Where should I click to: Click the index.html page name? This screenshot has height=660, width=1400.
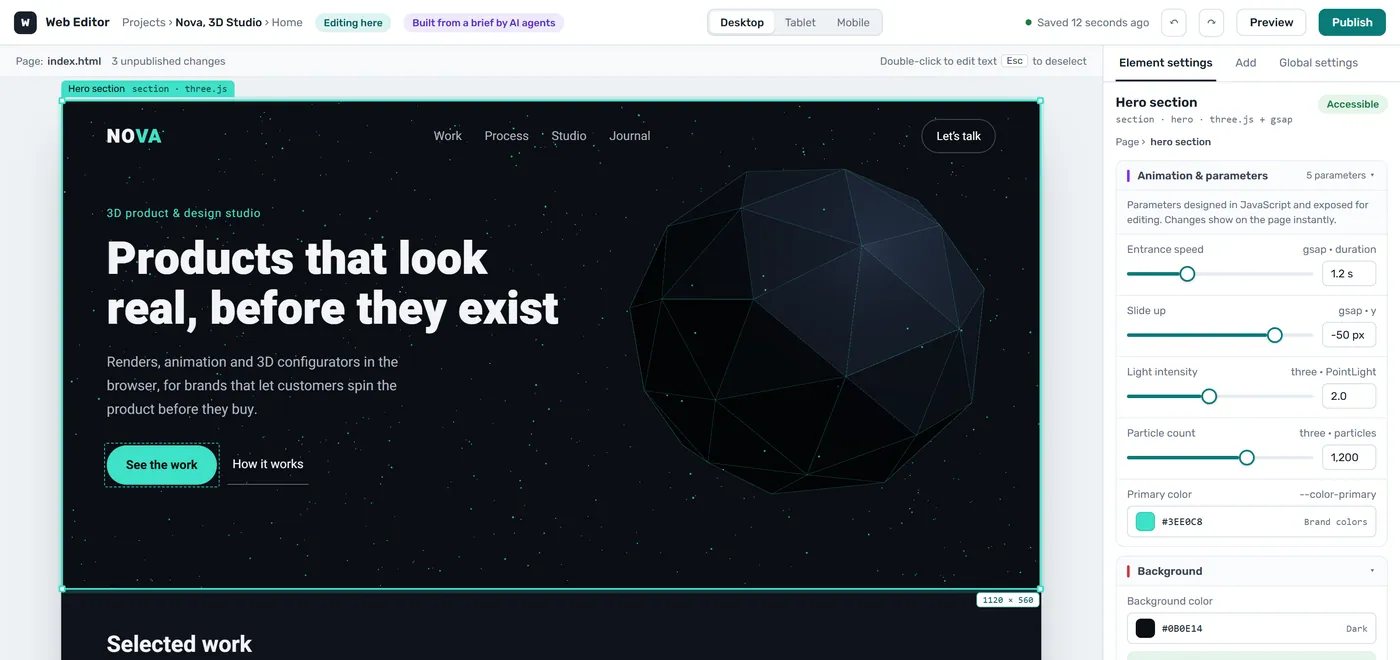click(x=74, y=61)
